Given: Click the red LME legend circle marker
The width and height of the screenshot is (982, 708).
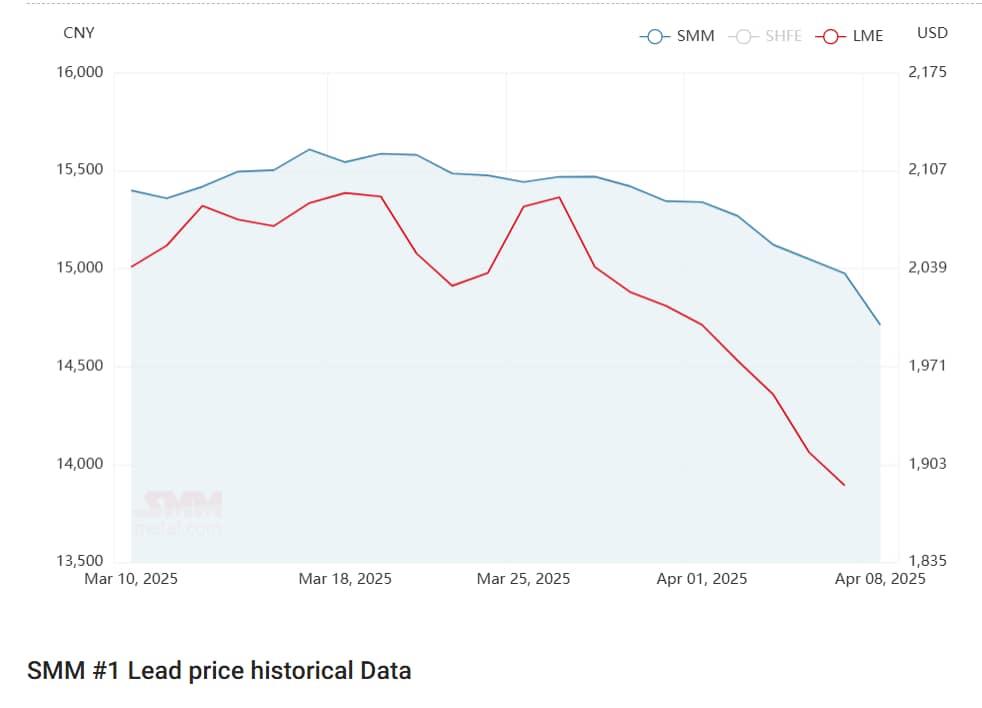Looking at the screenshot, I should click(831, 36).
